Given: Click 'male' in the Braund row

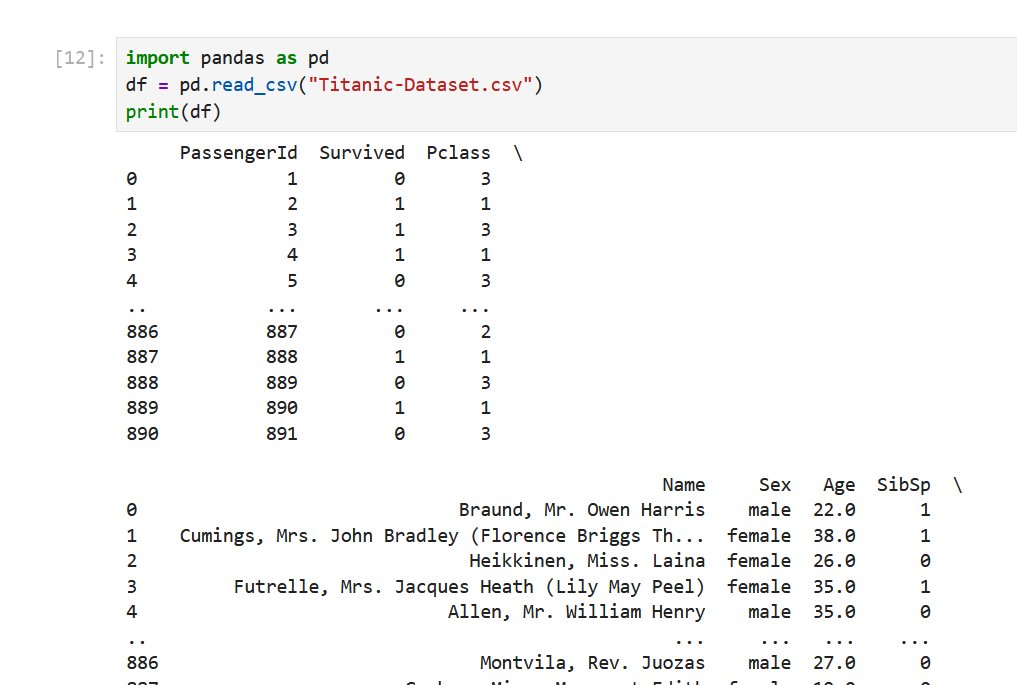Looking at the screenshot, I should 769,510.
